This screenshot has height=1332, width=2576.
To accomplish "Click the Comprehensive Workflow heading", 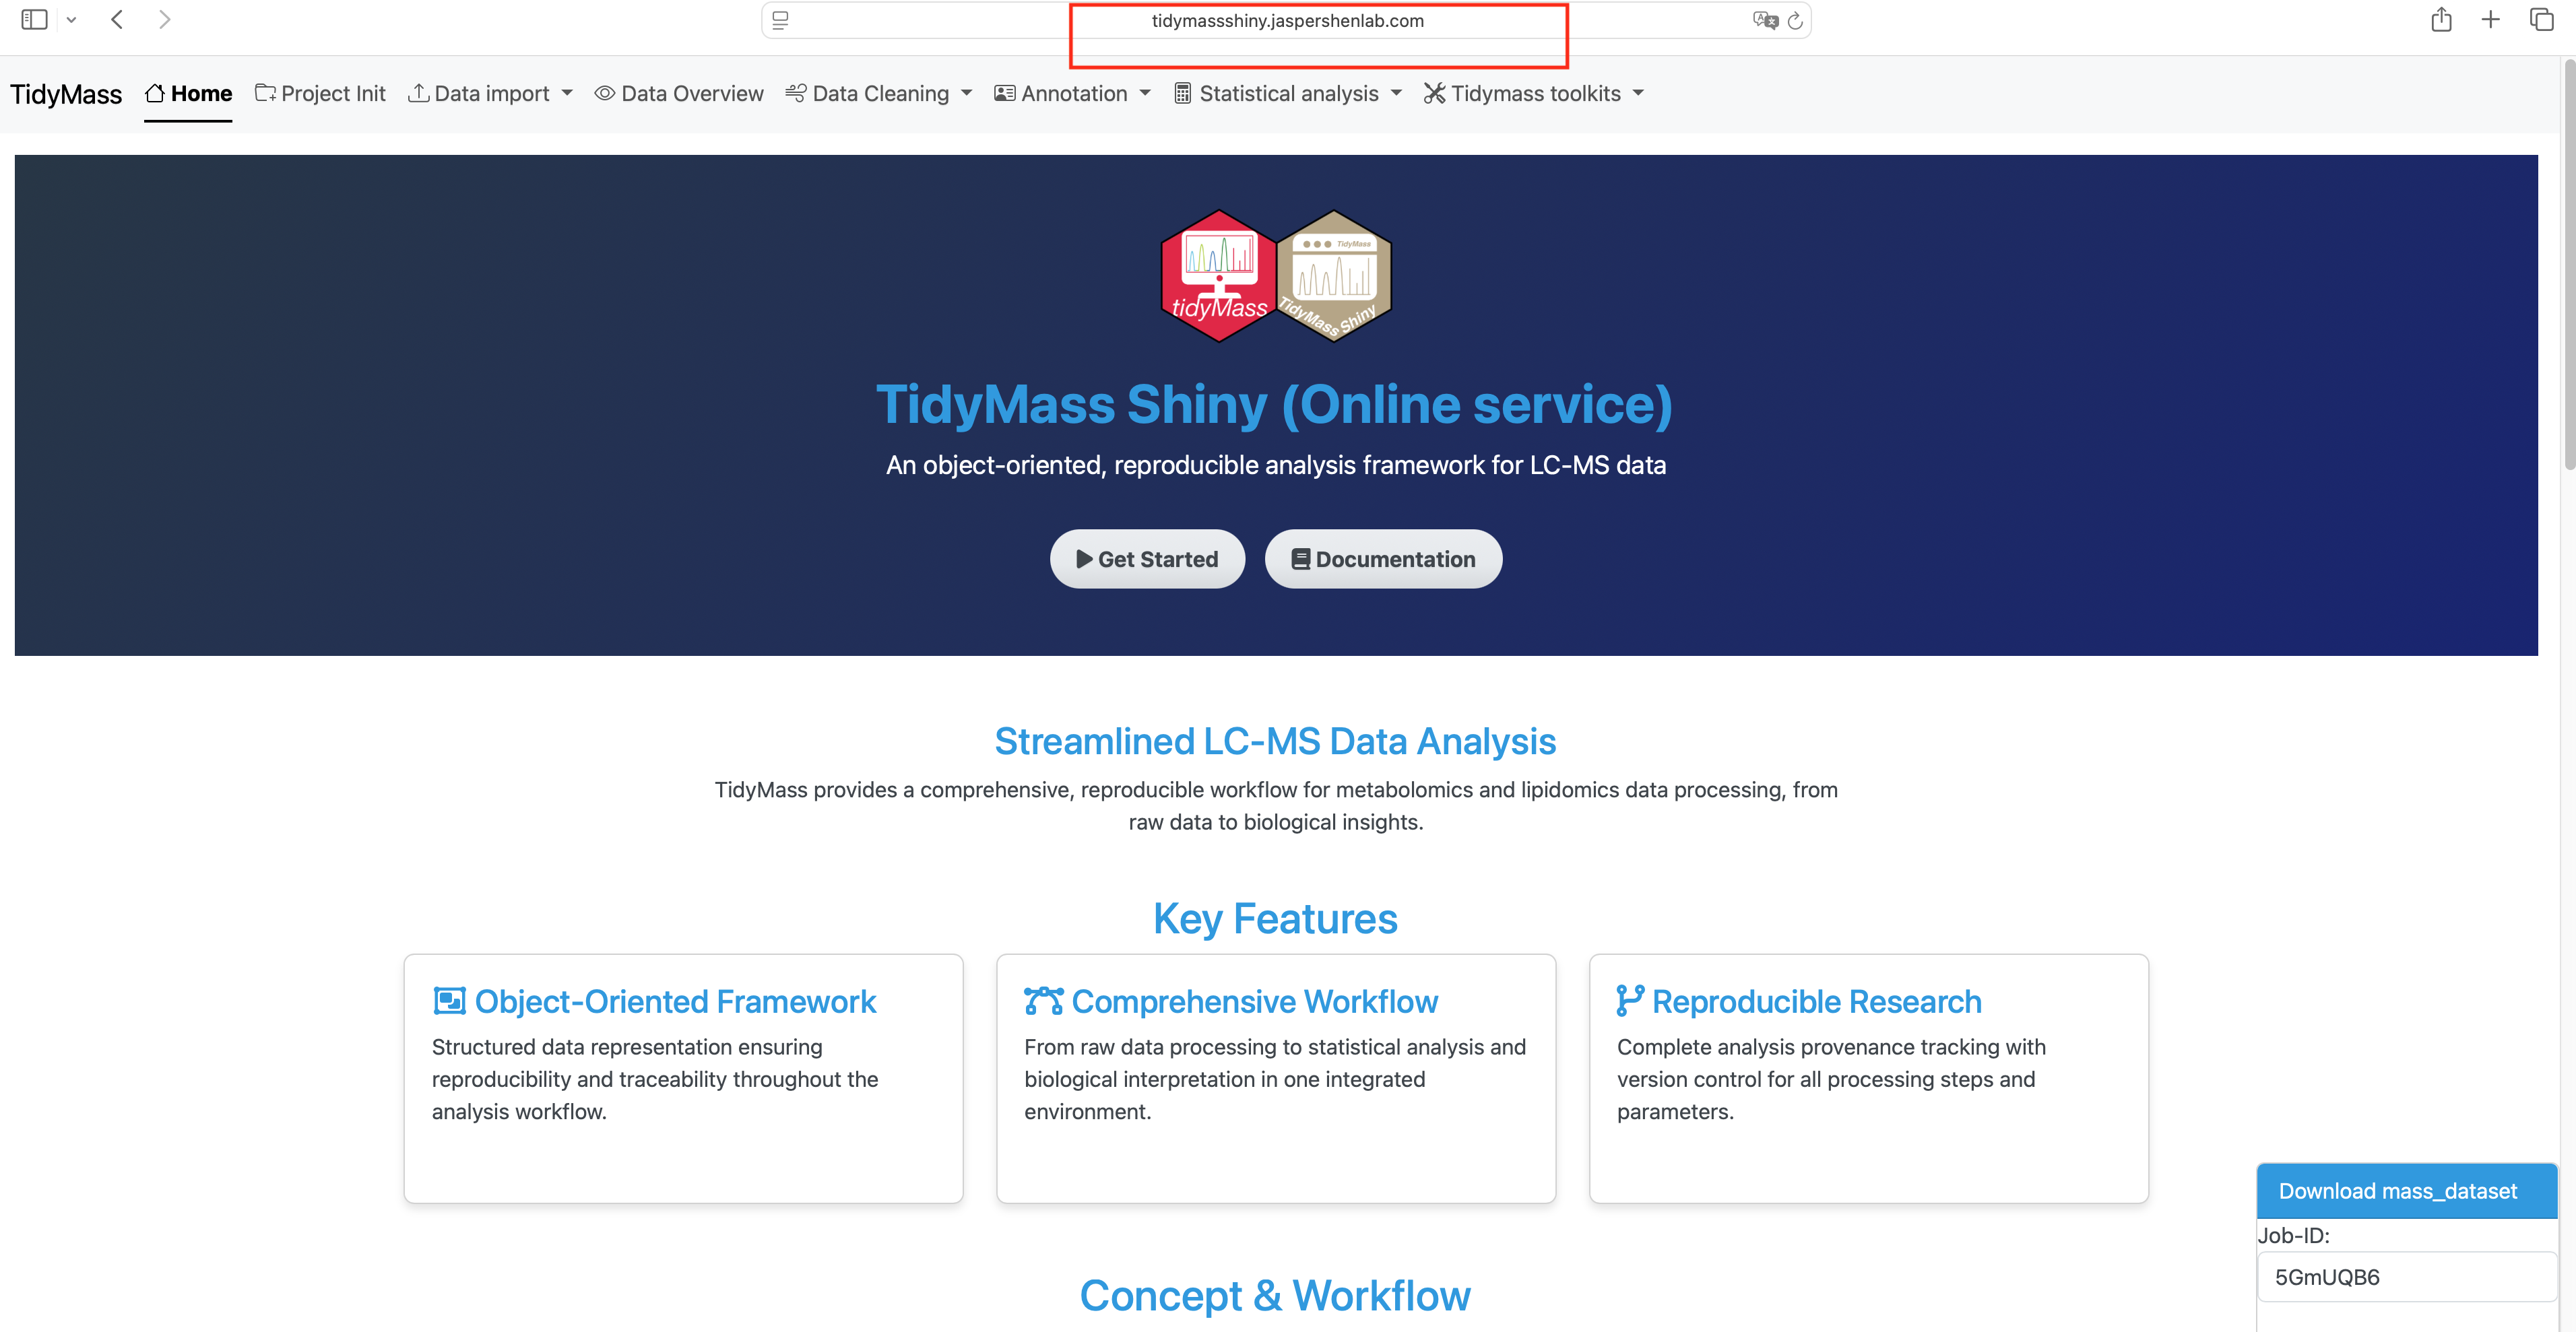I will (1254, 1001).
